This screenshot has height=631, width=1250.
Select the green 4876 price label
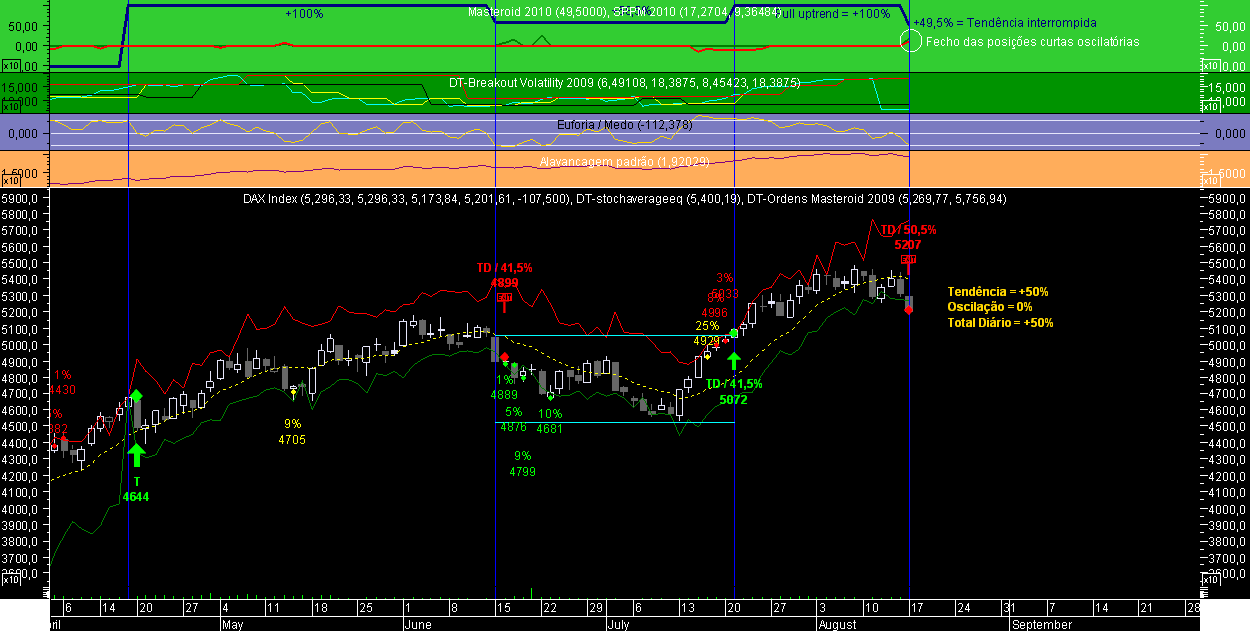click(513, 427)
